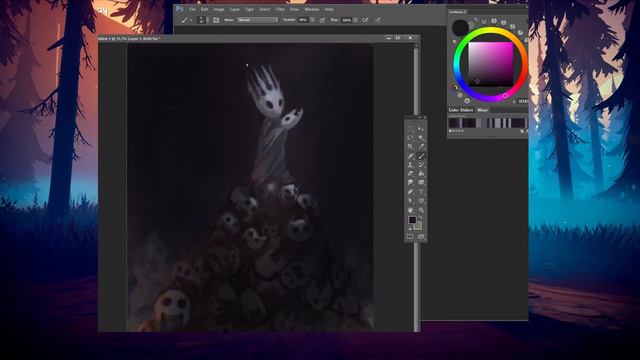Open the Select menu
Screen dimensions: 640x360
click(264, 9)
